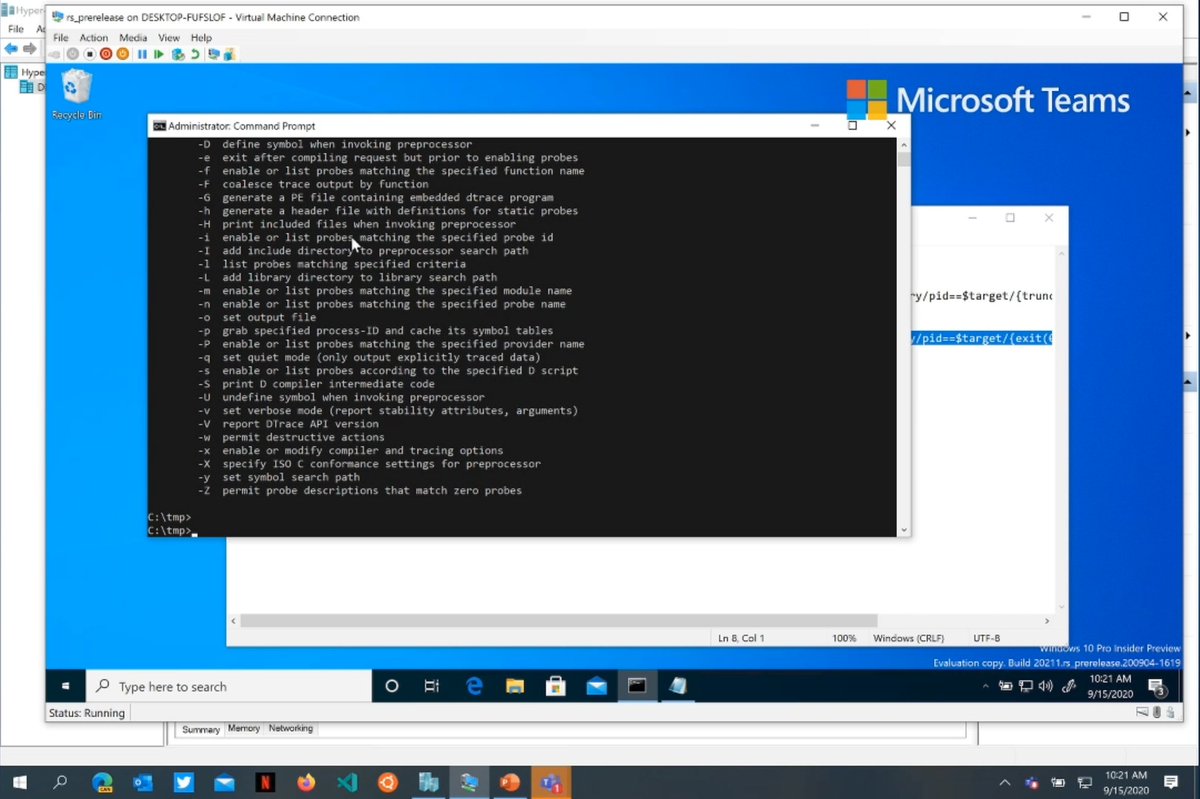Screen dimensions: 1200x799
Task: Open Firefox on host taskbar
Action: pos(306,782)
